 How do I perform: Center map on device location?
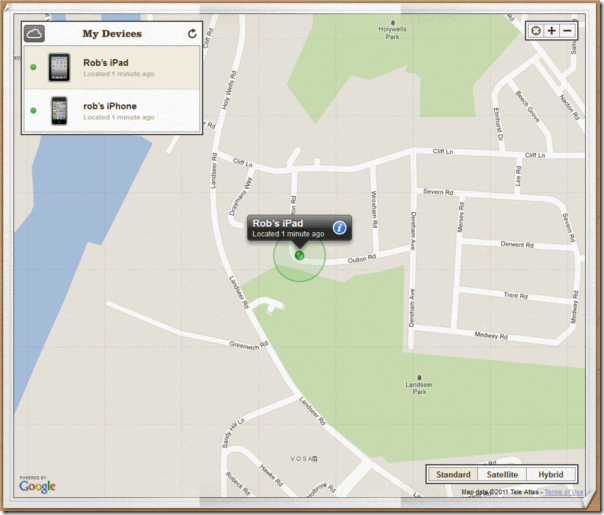click(535, 31)
